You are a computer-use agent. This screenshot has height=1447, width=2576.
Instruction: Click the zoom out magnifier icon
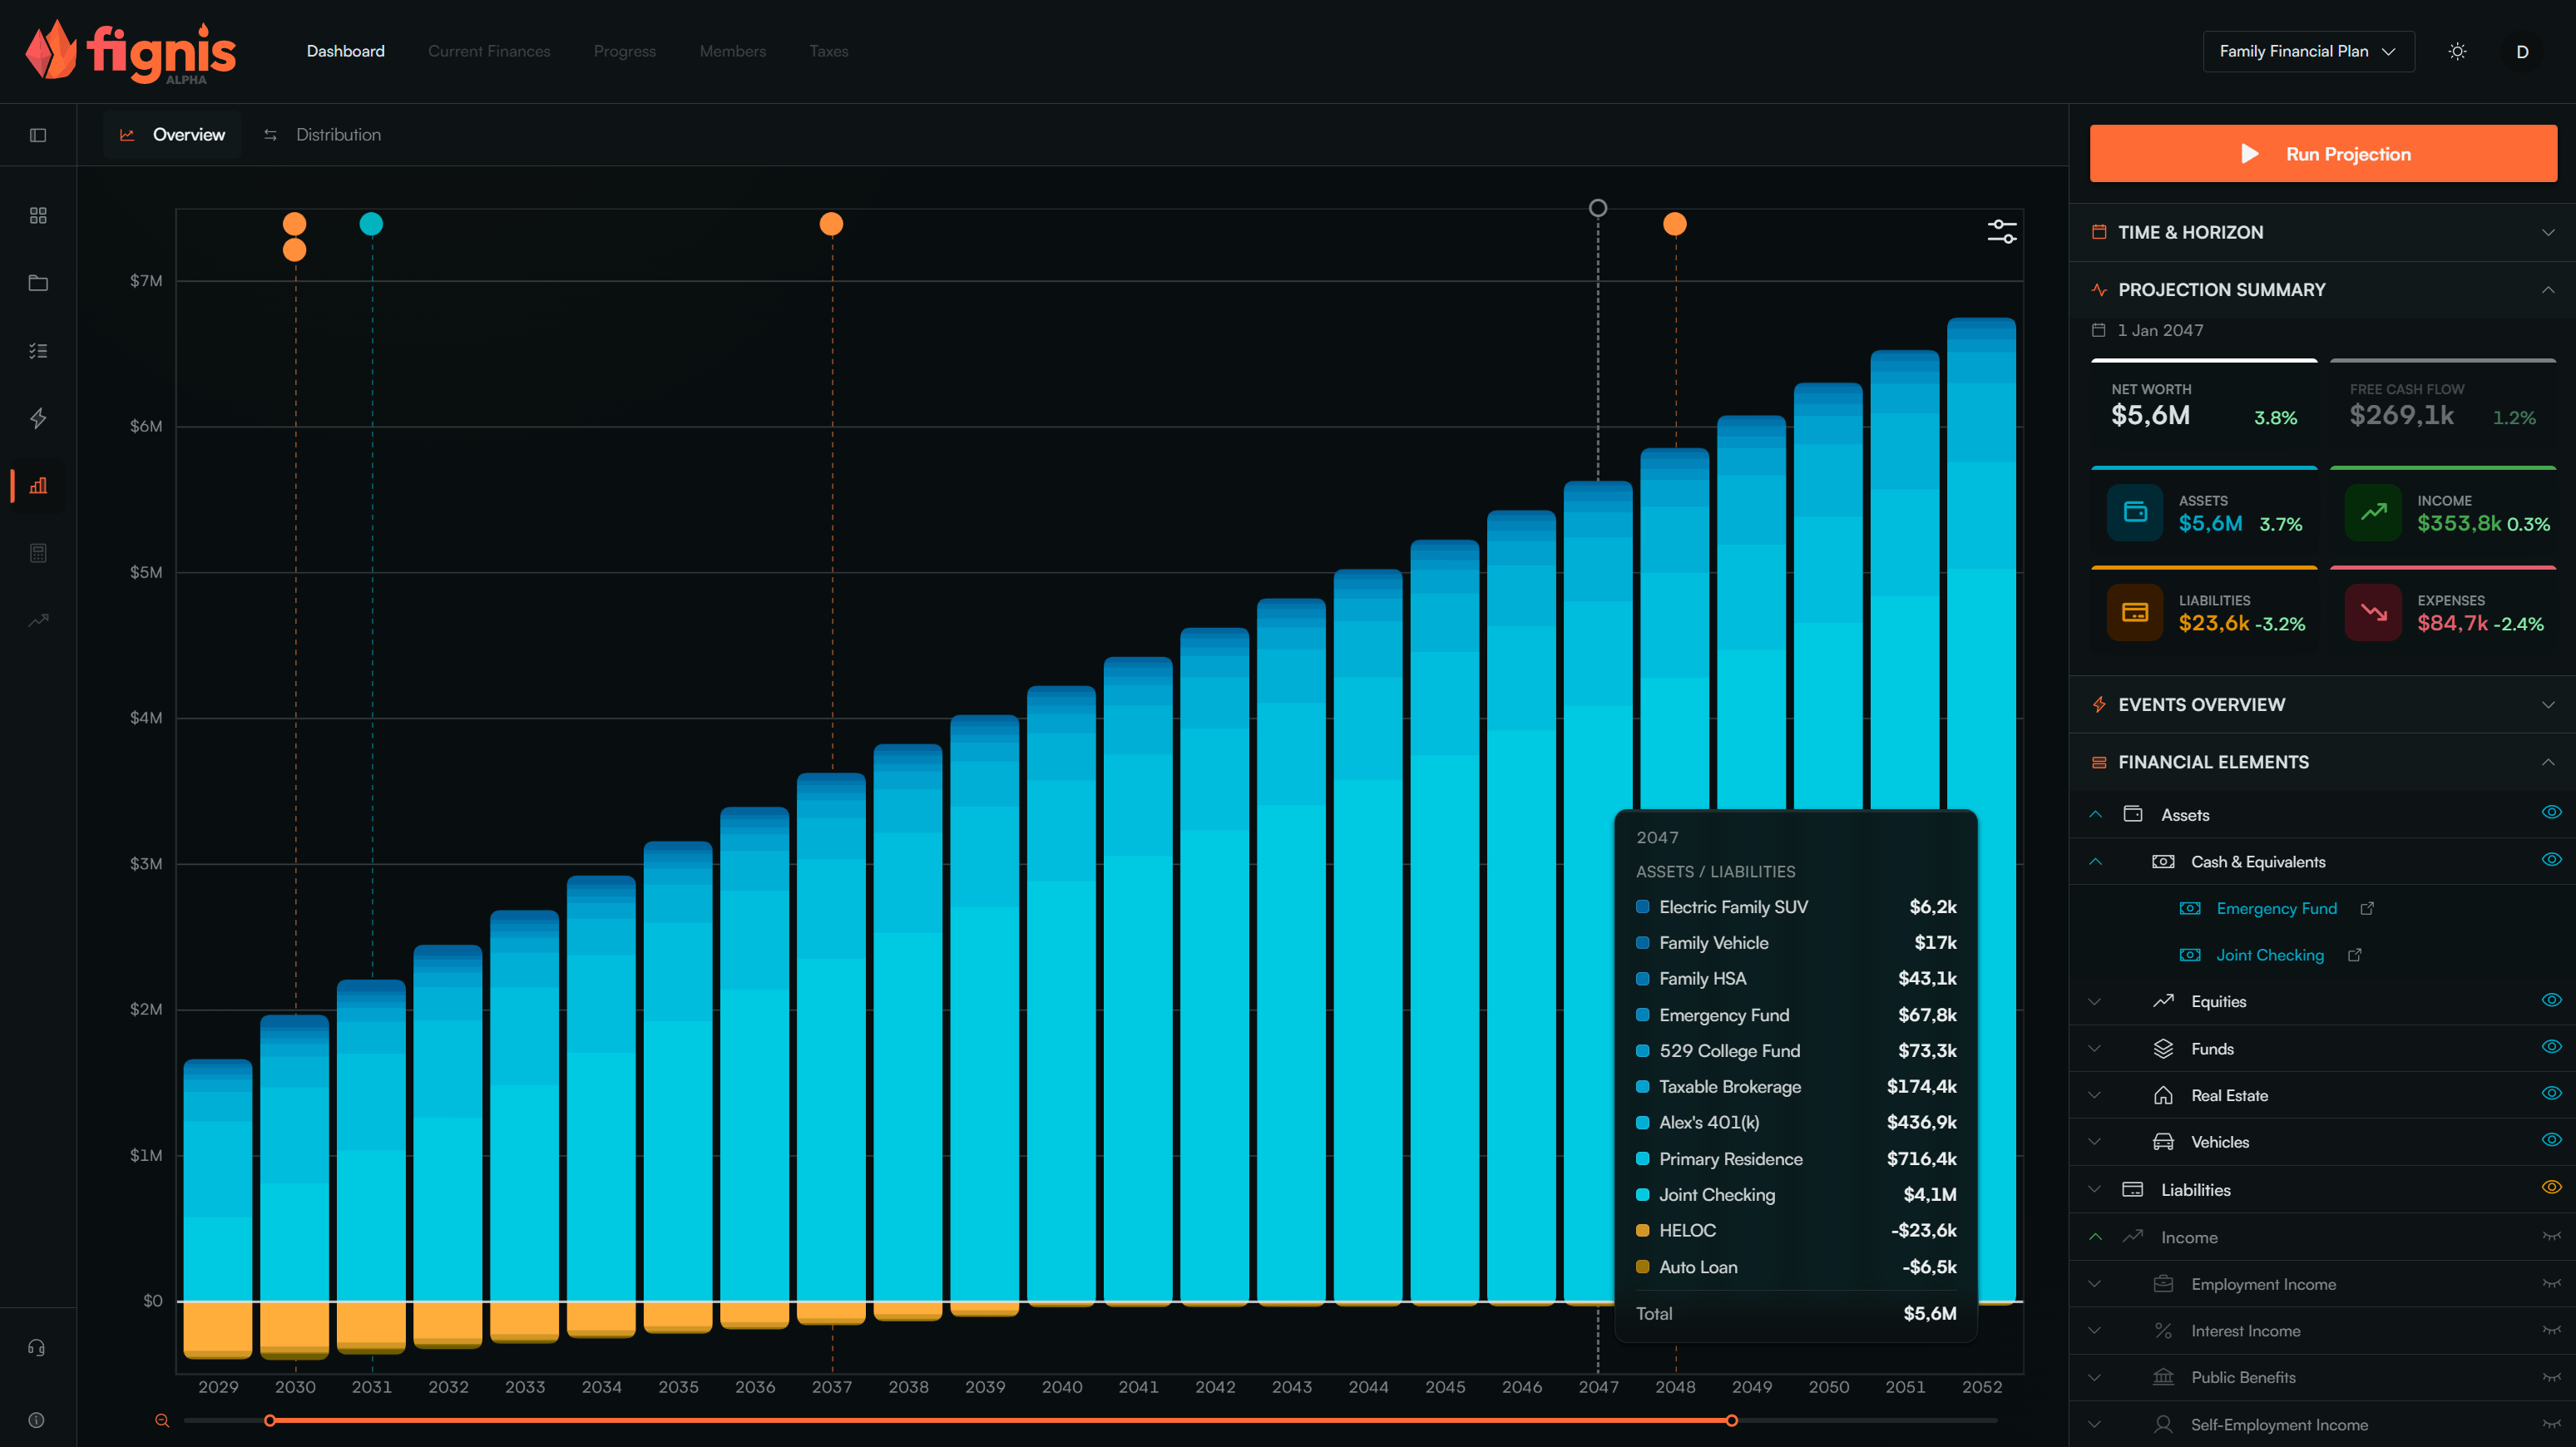pos(162,1420)
